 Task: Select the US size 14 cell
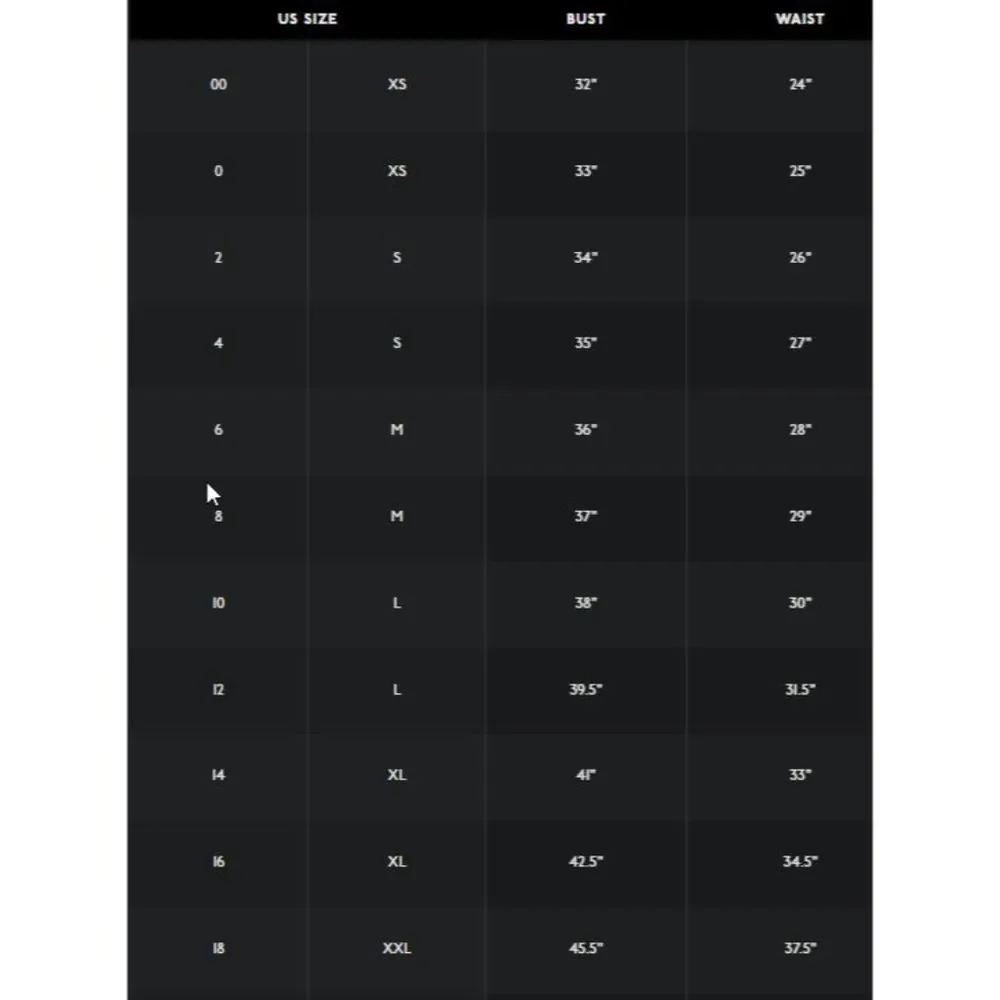pos(218,775)
